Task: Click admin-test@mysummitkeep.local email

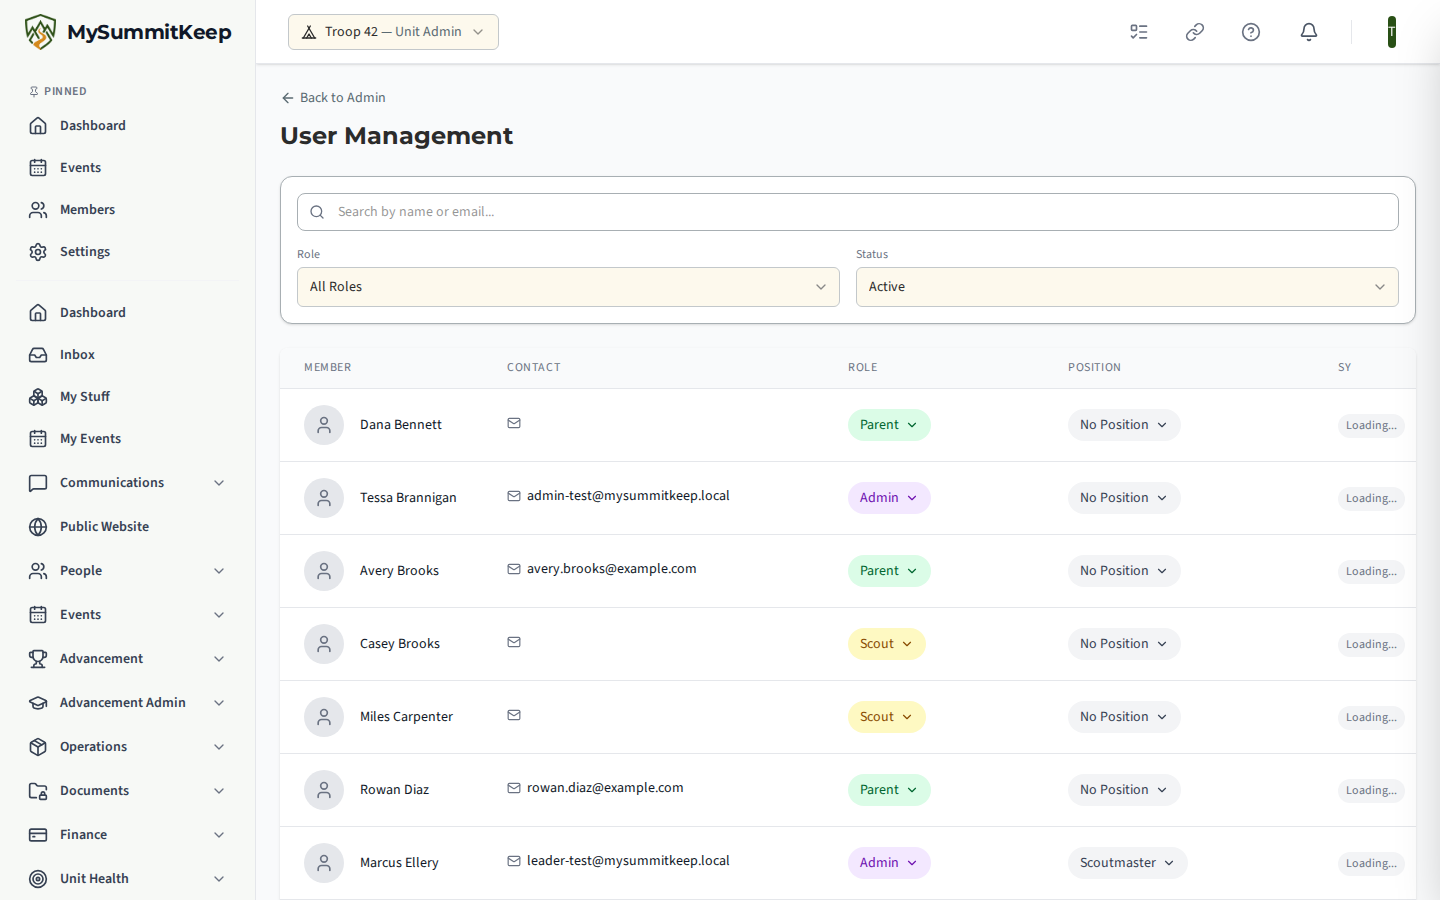Action: tap(628, 496)
